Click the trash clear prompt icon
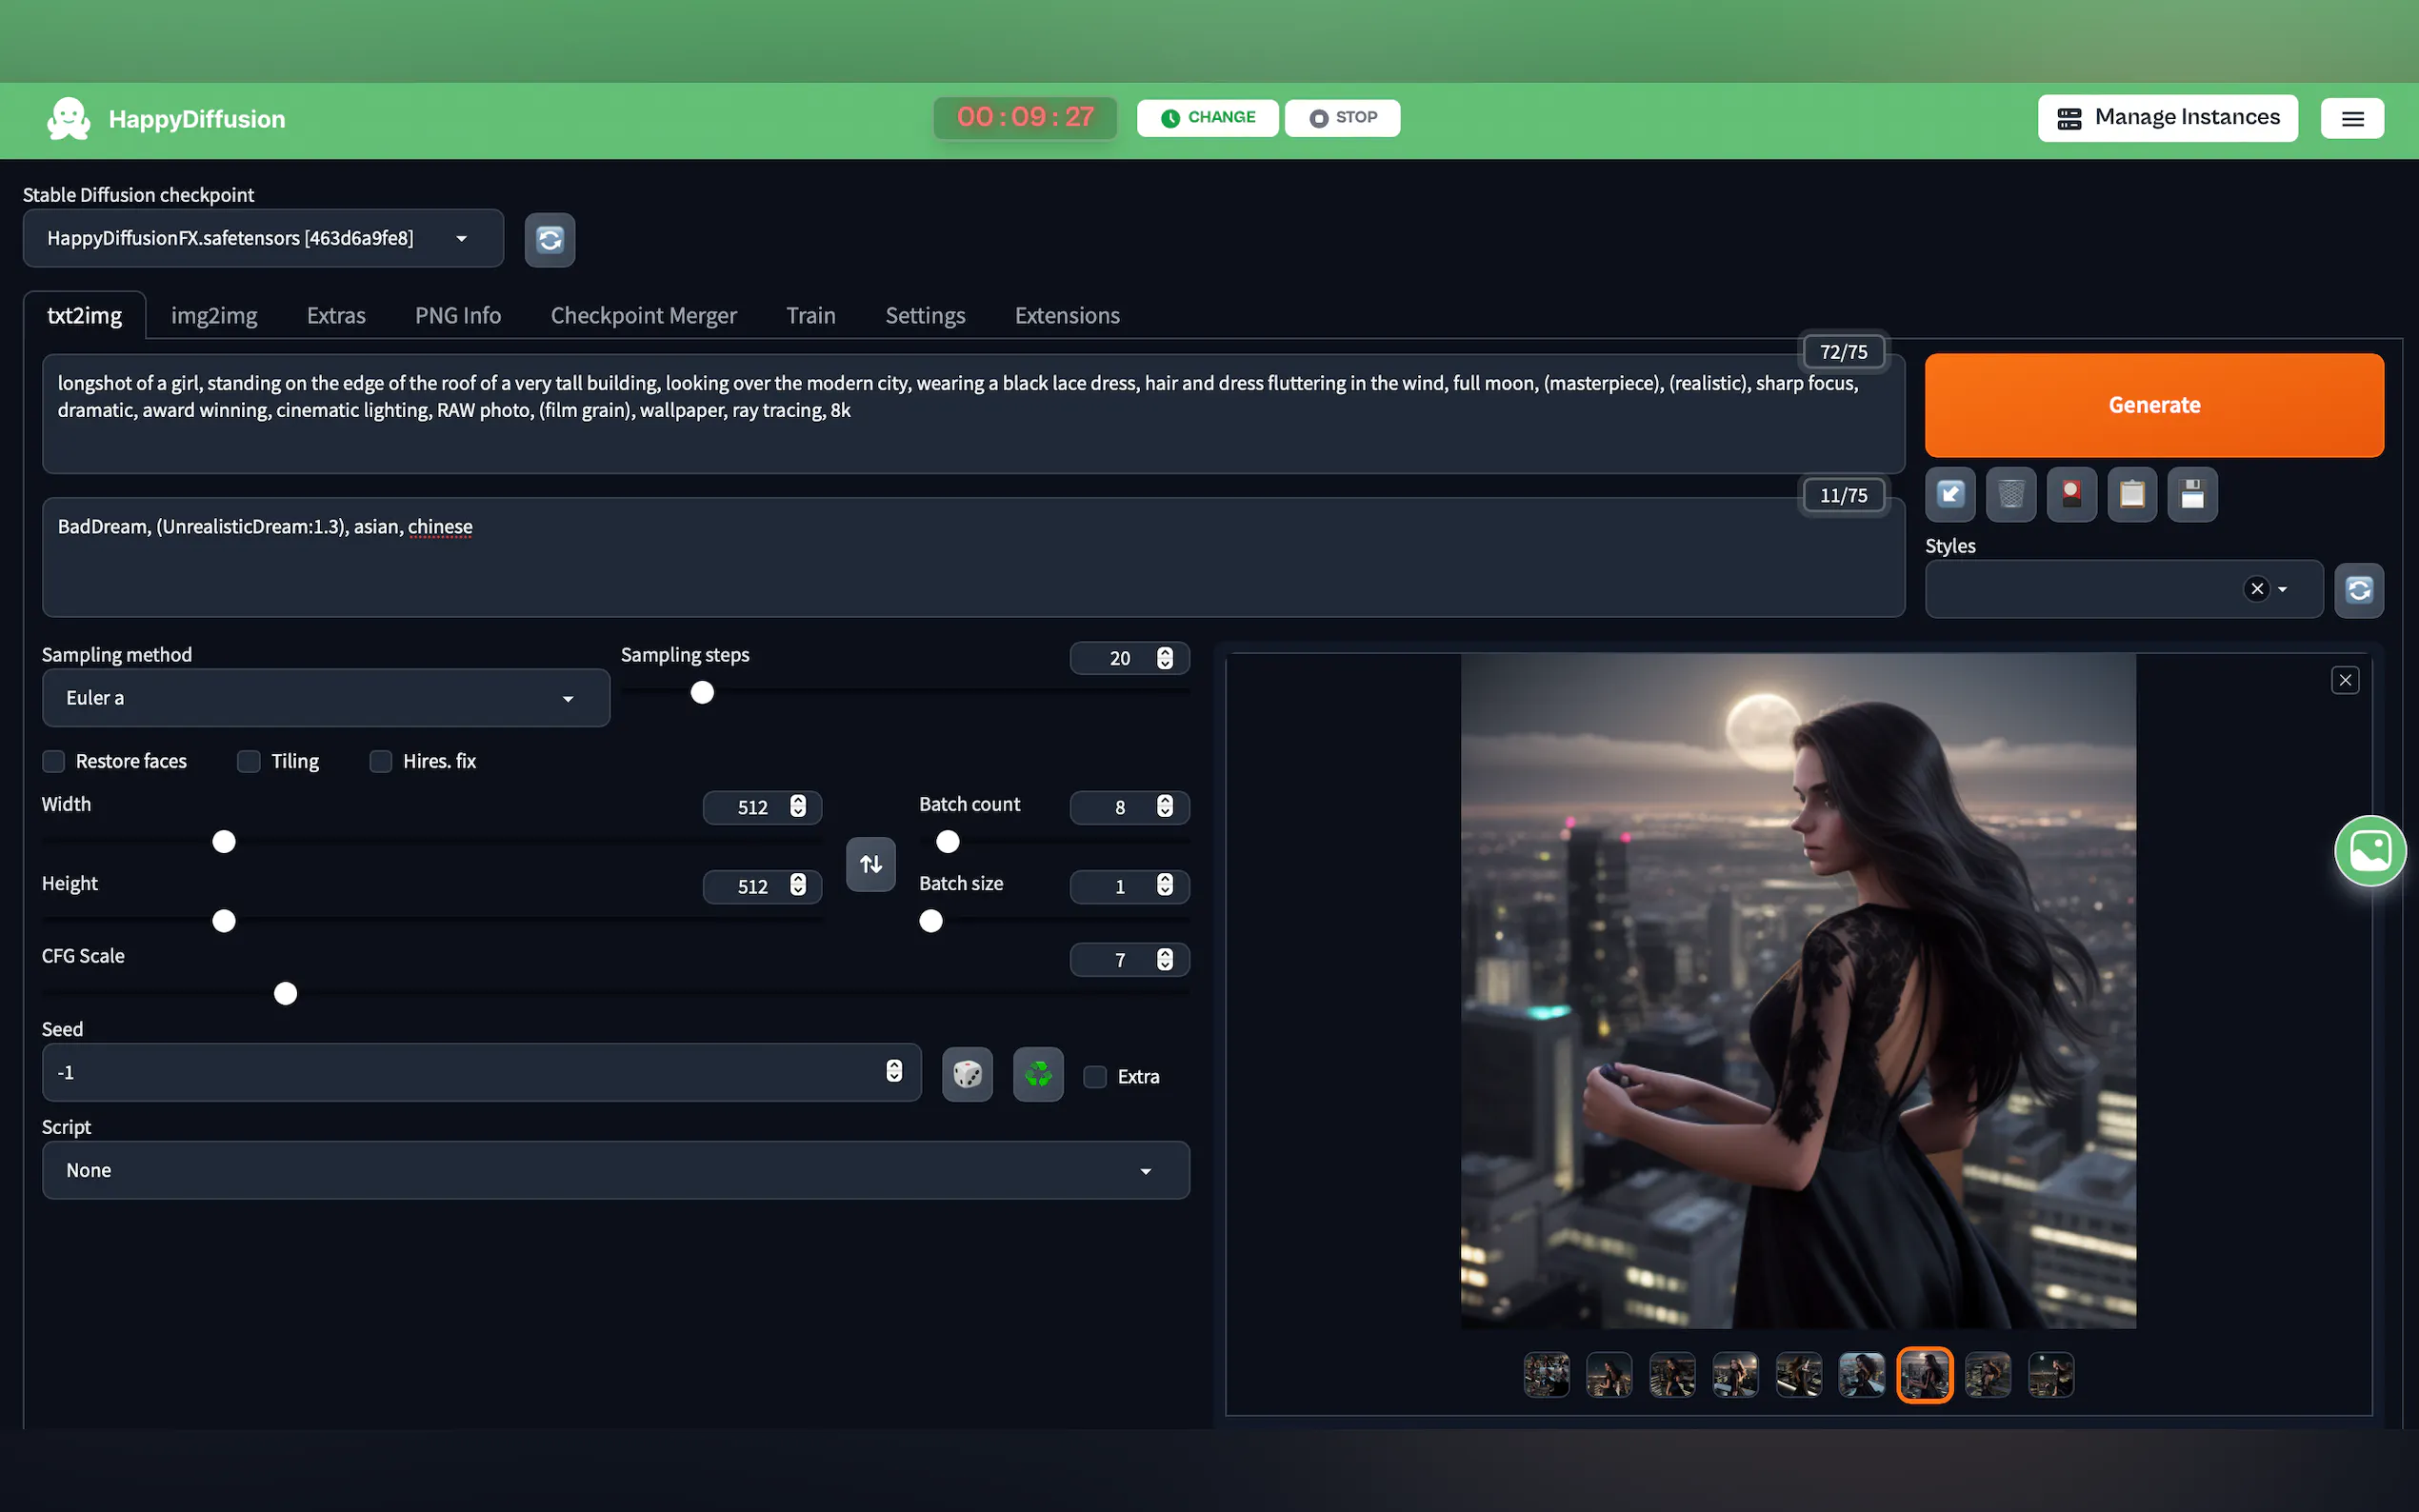This screenshot has height=1512, width=2419. tap(2010, 494)
